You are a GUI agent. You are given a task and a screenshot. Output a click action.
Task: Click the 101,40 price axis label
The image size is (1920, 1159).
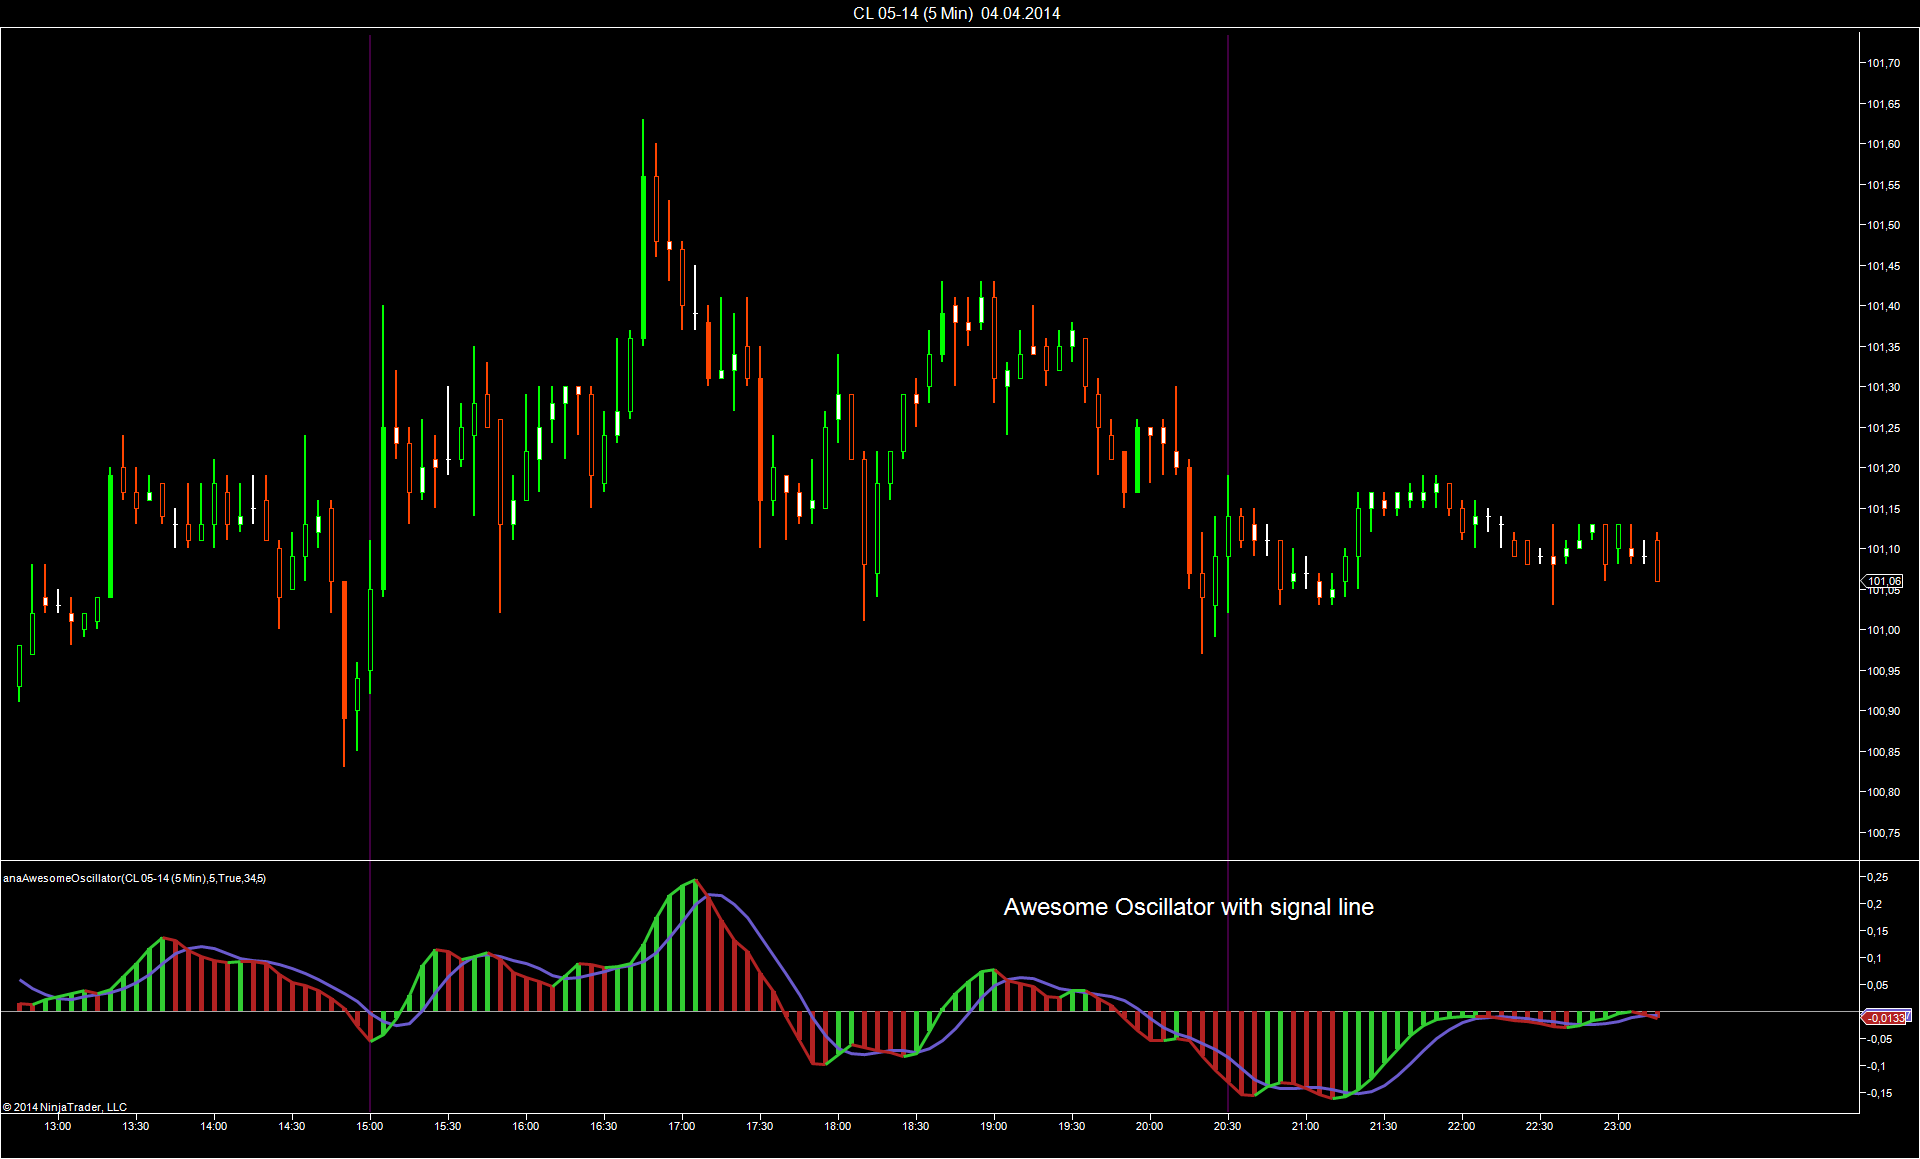[x=1884, y=306]
